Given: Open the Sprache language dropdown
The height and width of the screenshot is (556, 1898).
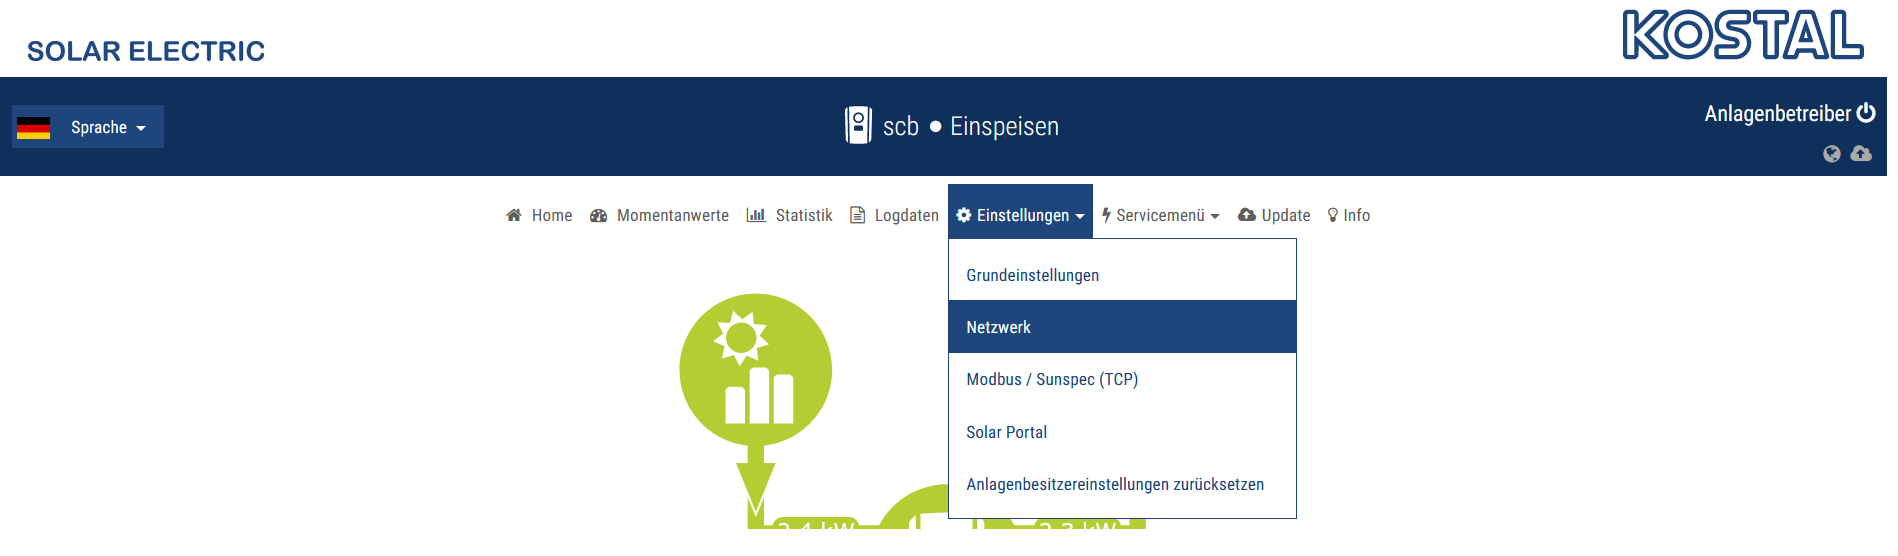Looking at the screenshot, I should pos(88,127).
